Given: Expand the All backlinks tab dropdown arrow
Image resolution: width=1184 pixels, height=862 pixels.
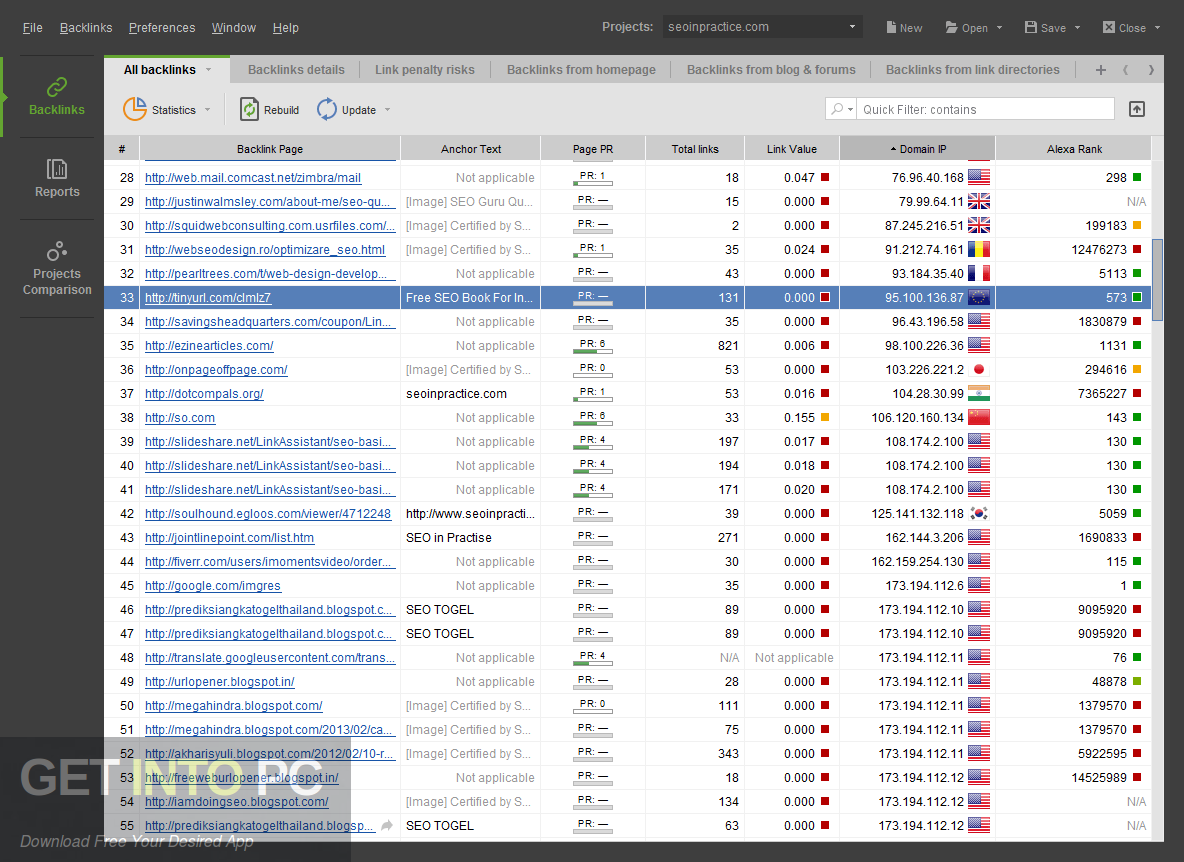Looking at the screenshot, I should pyautogui.click(x=208, y=69).
